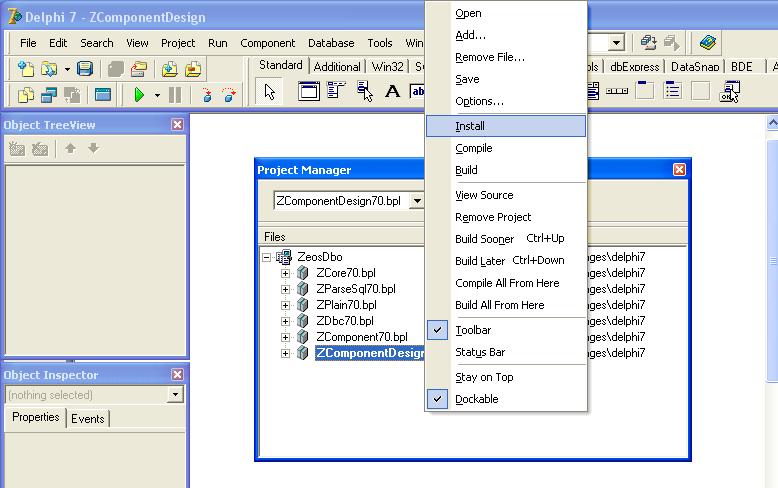
Task: Select ZPlain70.bpl in the project list
Action: click(345, 305)
